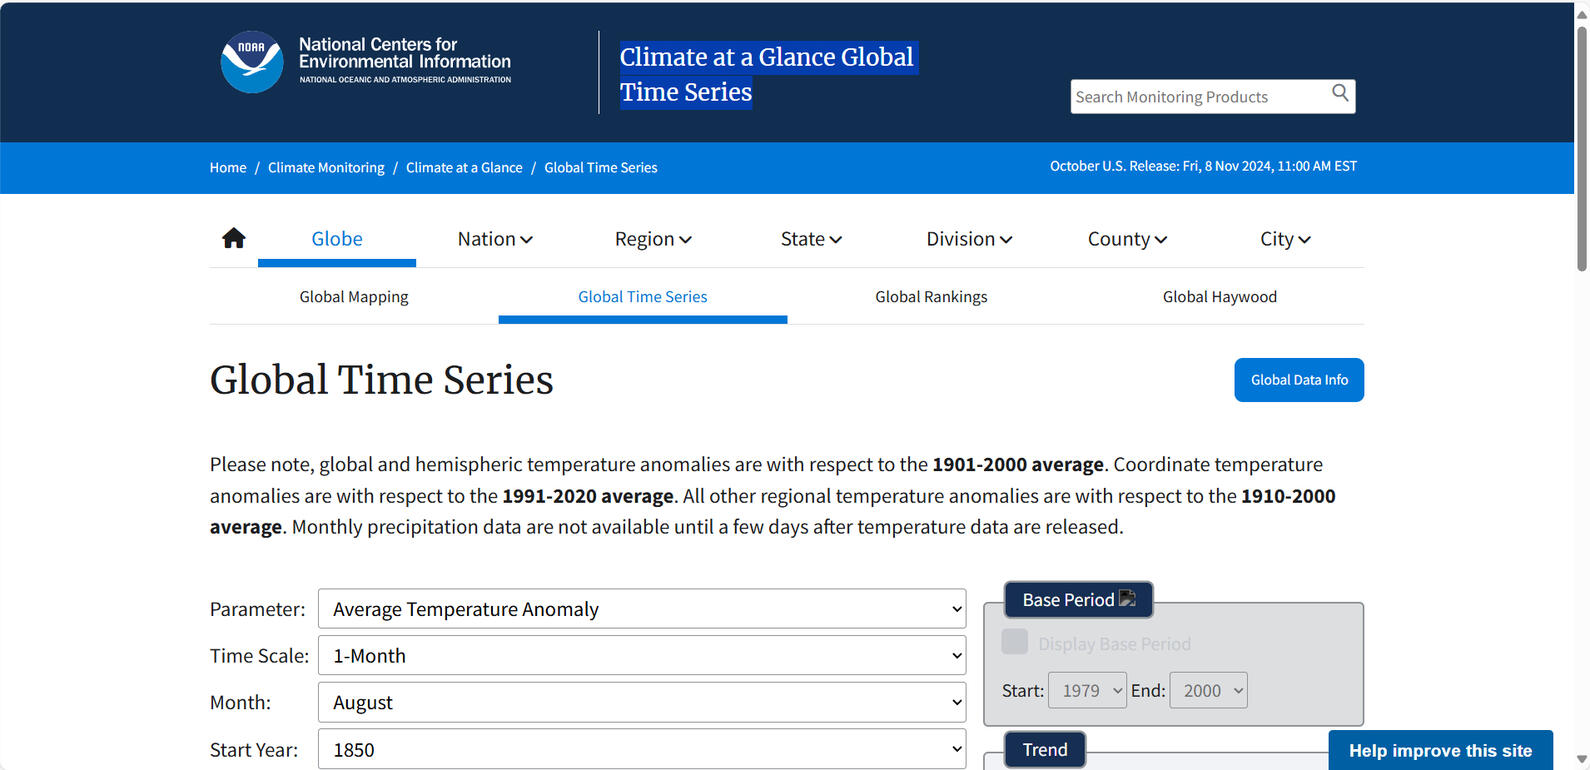Select base period Start year 1979
This screenshot has height=770, width=1590.
click(x=1087, y=691)
